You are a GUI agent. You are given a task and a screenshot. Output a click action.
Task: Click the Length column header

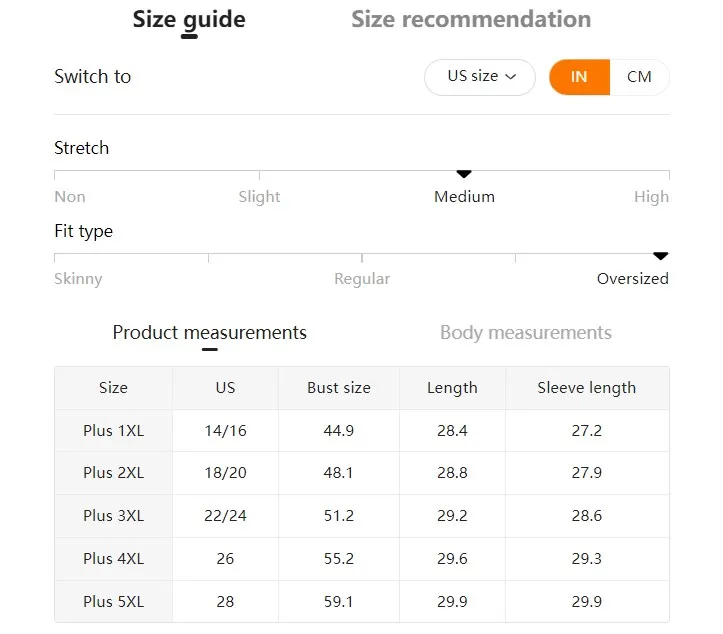click(x=452, y=388)
